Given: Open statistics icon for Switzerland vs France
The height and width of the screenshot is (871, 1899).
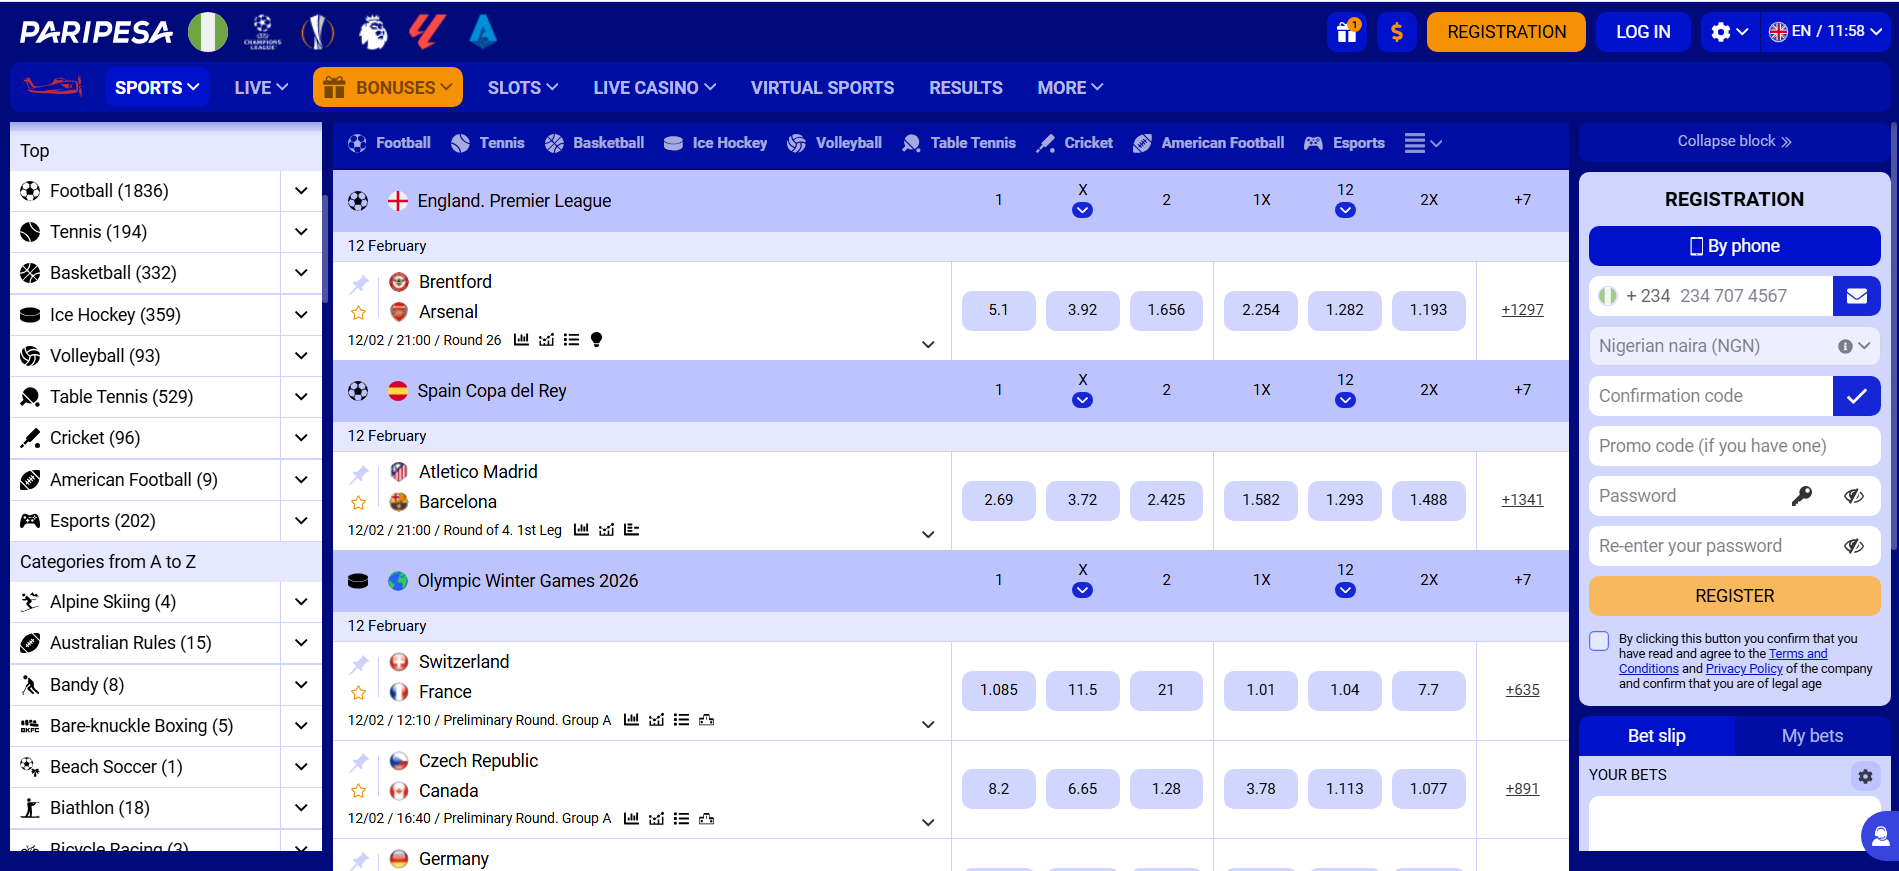Looking at the screenshot, I should (631, 720).
